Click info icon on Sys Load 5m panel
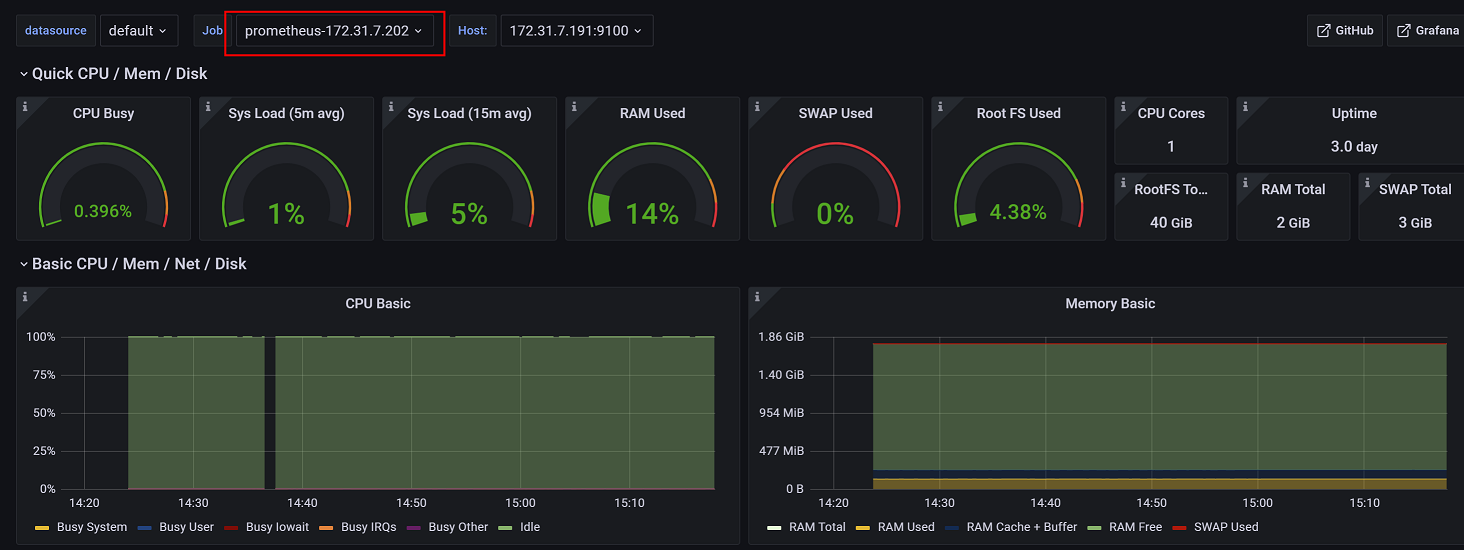Viewport: 1464px width, 550px height. tap(207, 105)
